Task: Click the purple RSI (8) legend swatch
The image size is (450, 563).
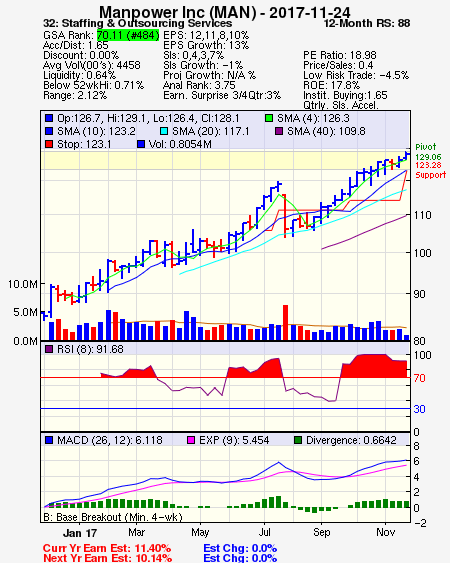Action: pyautogui.click(x=49, y=349)
